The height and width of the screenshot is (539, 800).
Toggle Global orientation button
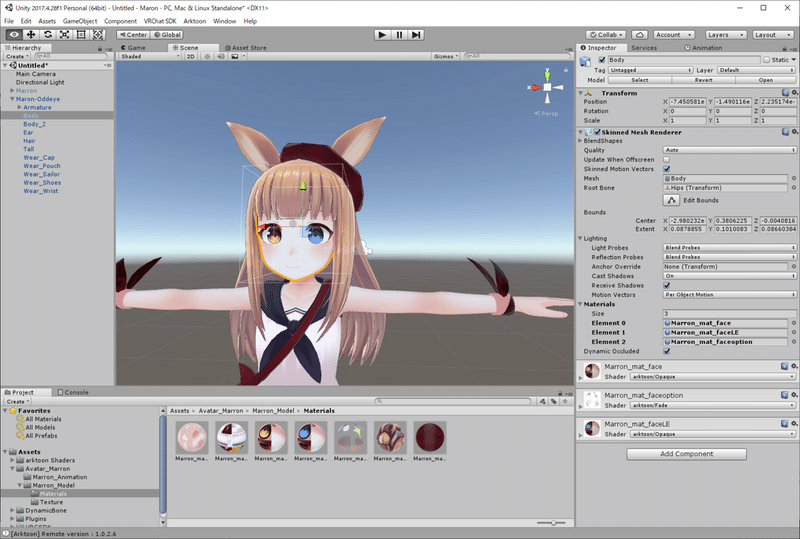pyautogui.click(x=167, y=35)
